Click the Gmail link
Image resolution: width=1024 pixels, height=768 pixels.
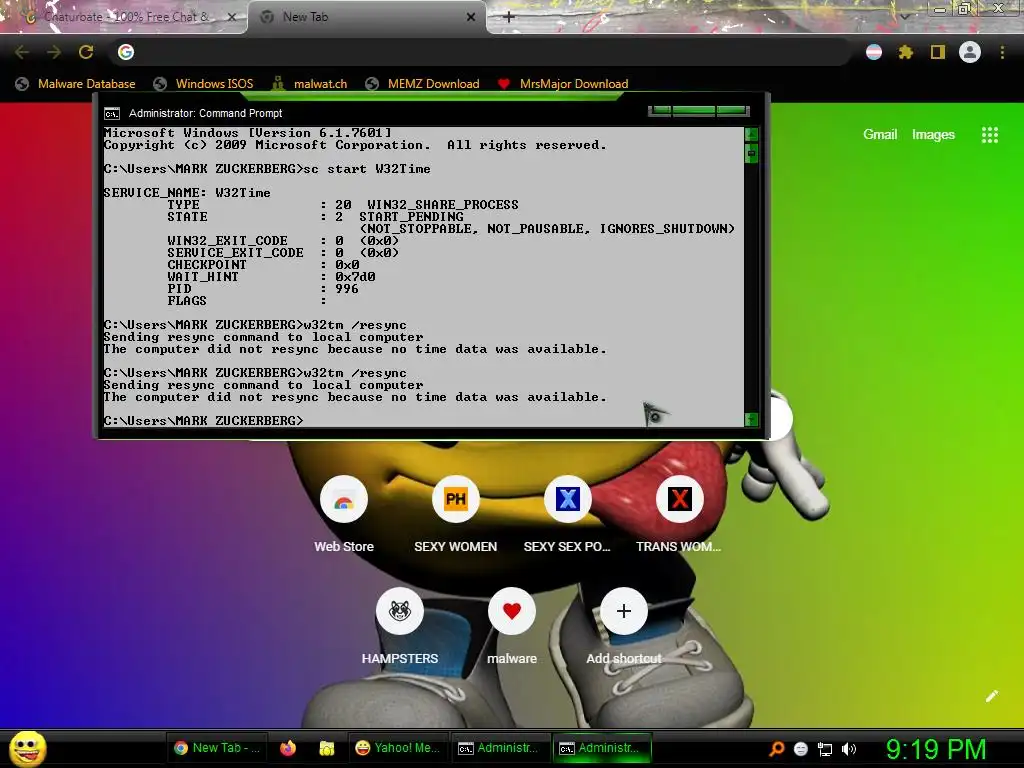pos(880,135)
